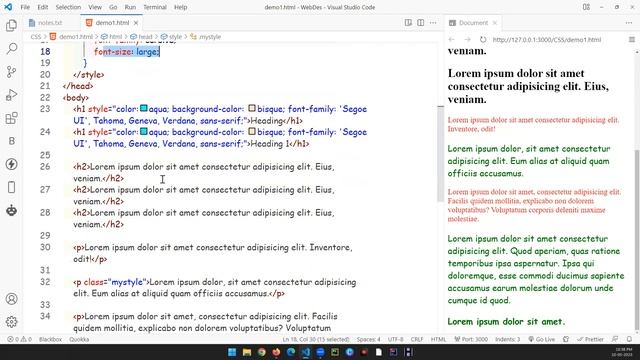Customize Layout icon in title bar
The image size is (640, 360).
click(x=586, y=7)
